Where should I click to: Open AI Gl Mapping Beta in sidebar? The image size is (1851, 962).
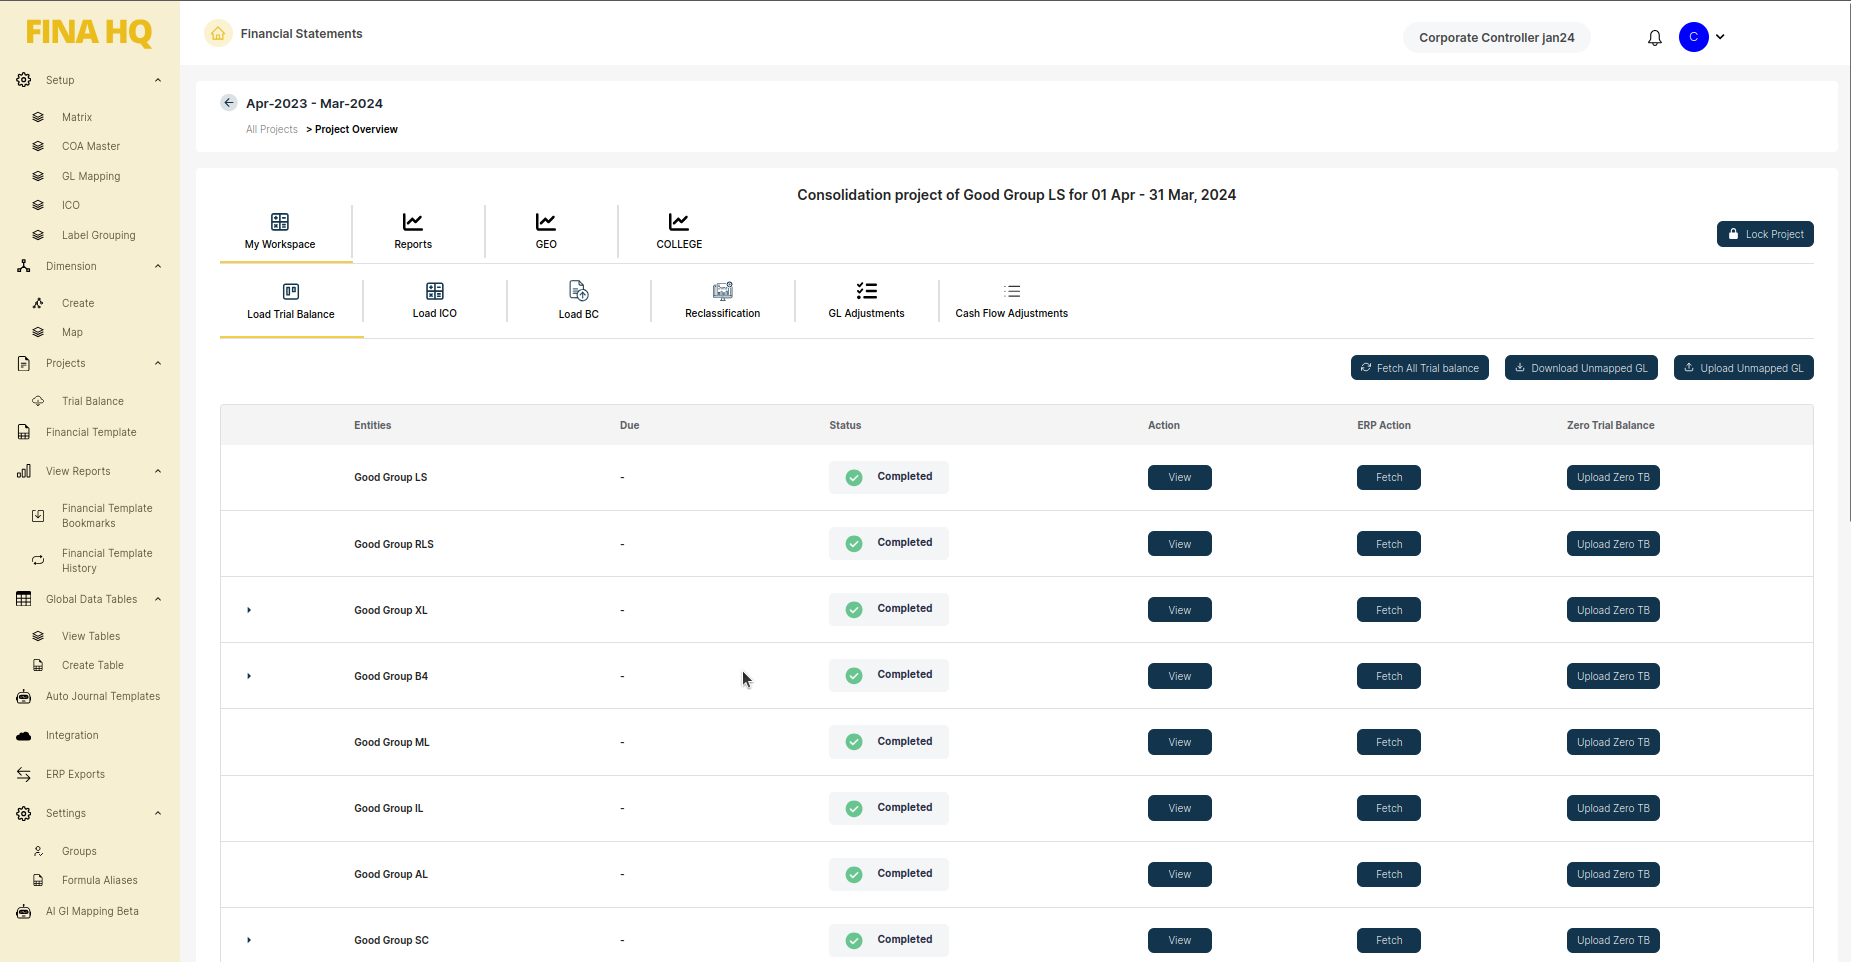click(x=92, y=911)
